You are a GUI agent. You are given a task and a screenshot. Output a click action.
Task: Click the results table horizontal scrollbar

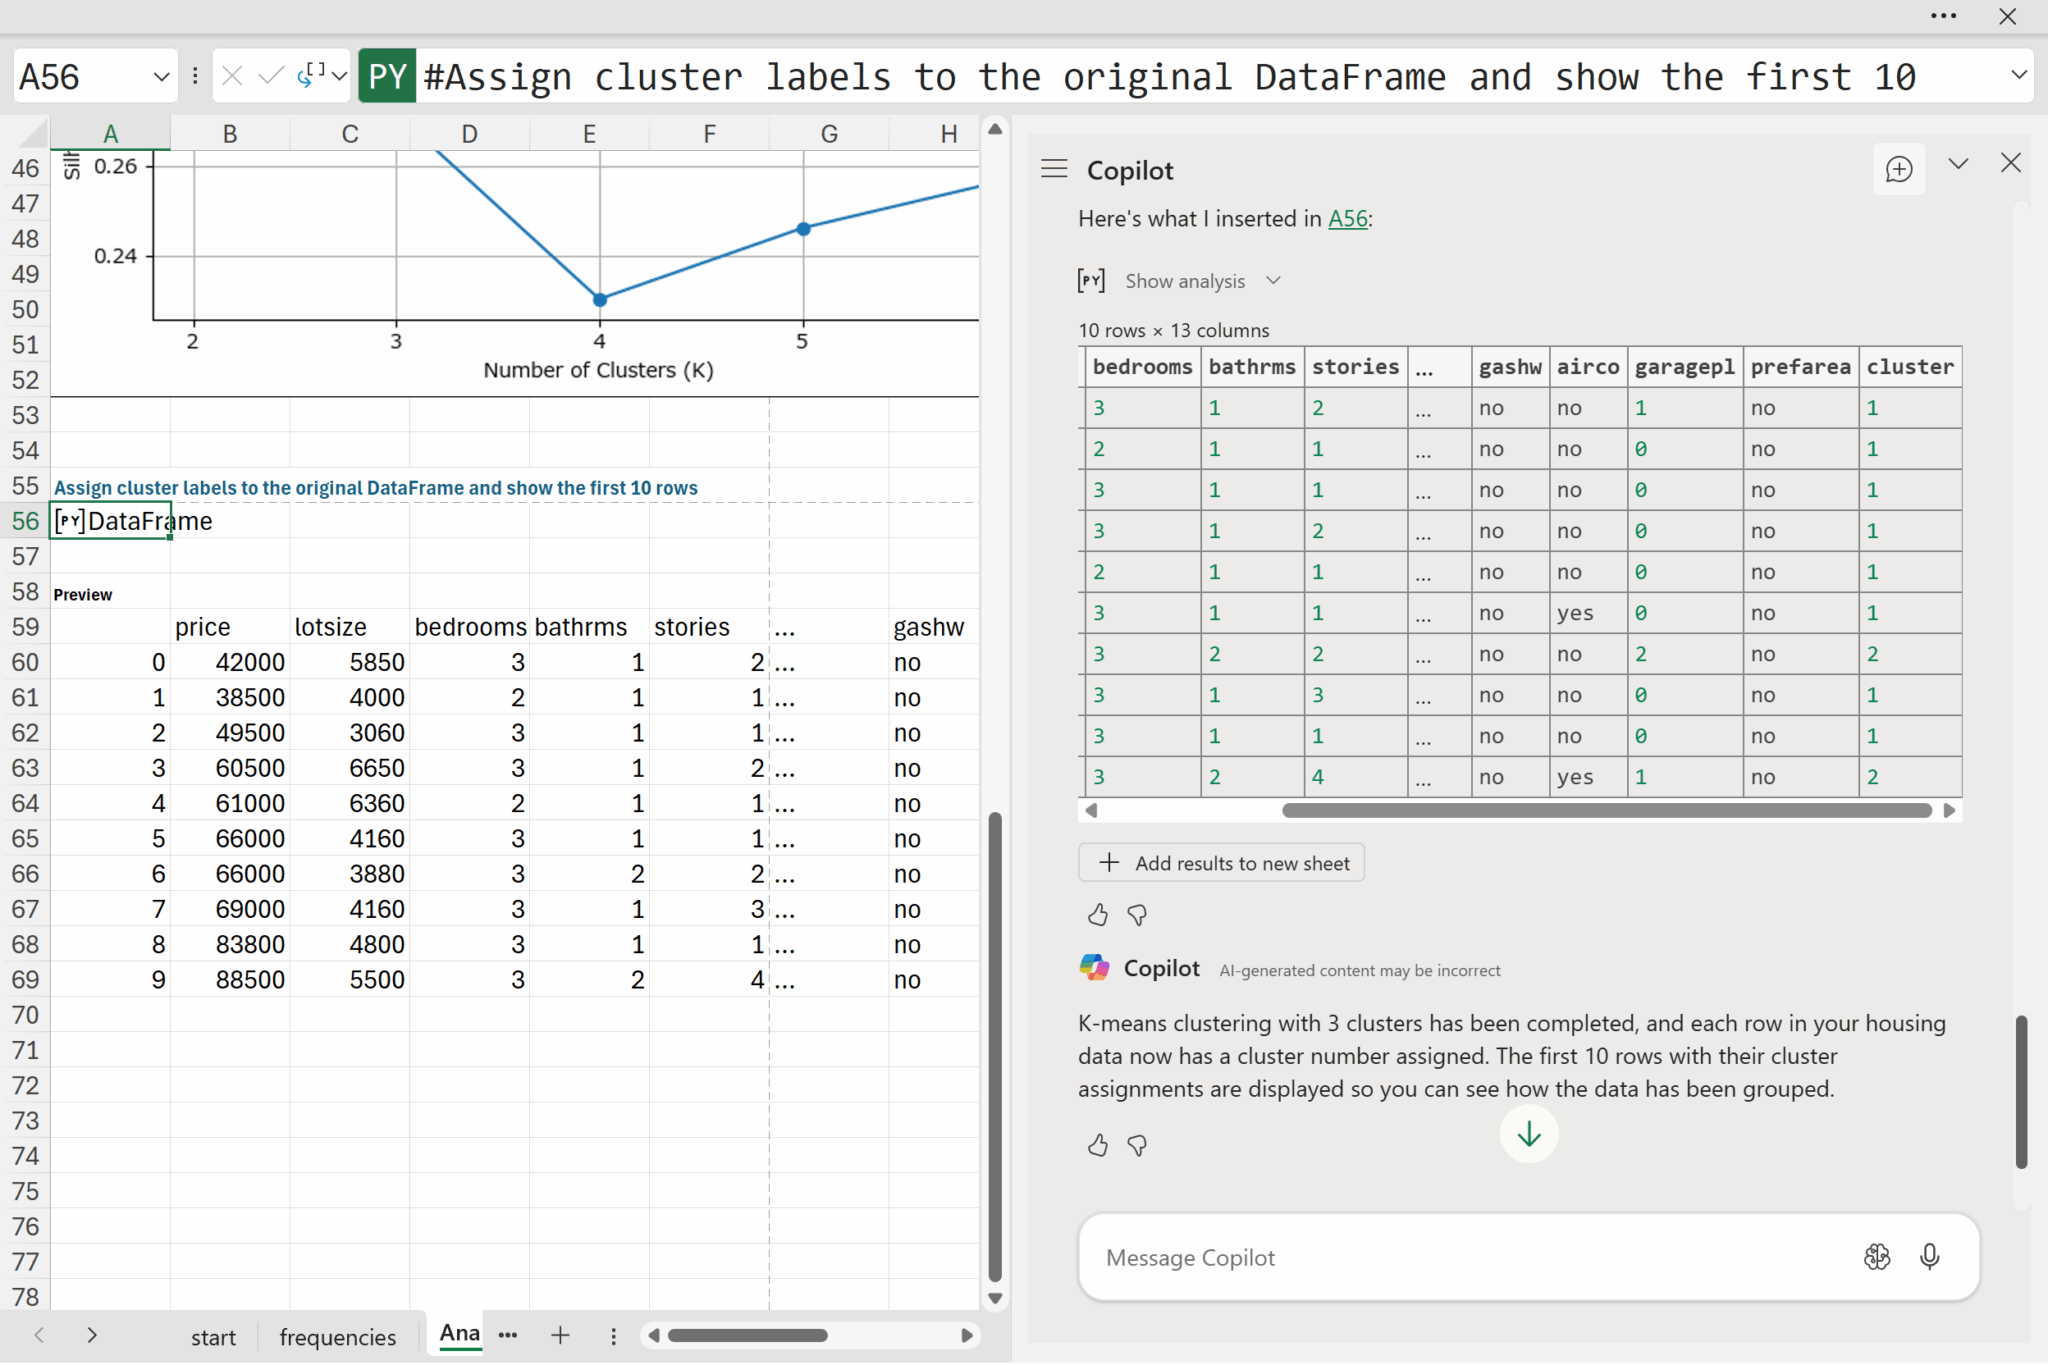tap(1606, 810)
